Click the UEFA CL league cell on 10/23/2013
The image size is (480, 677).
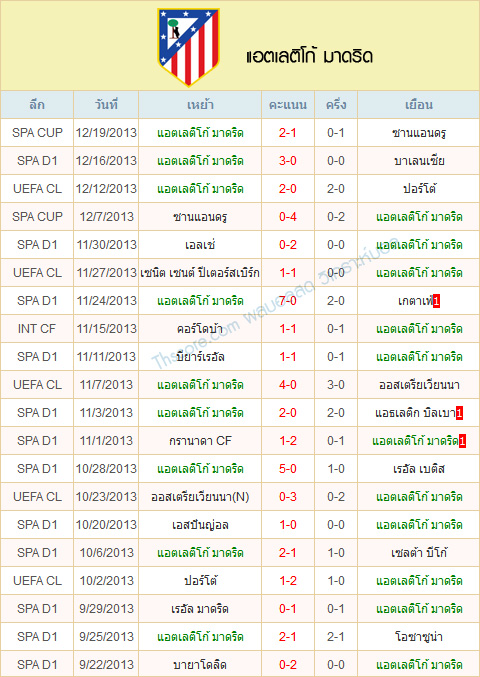[x=37, y=497]
